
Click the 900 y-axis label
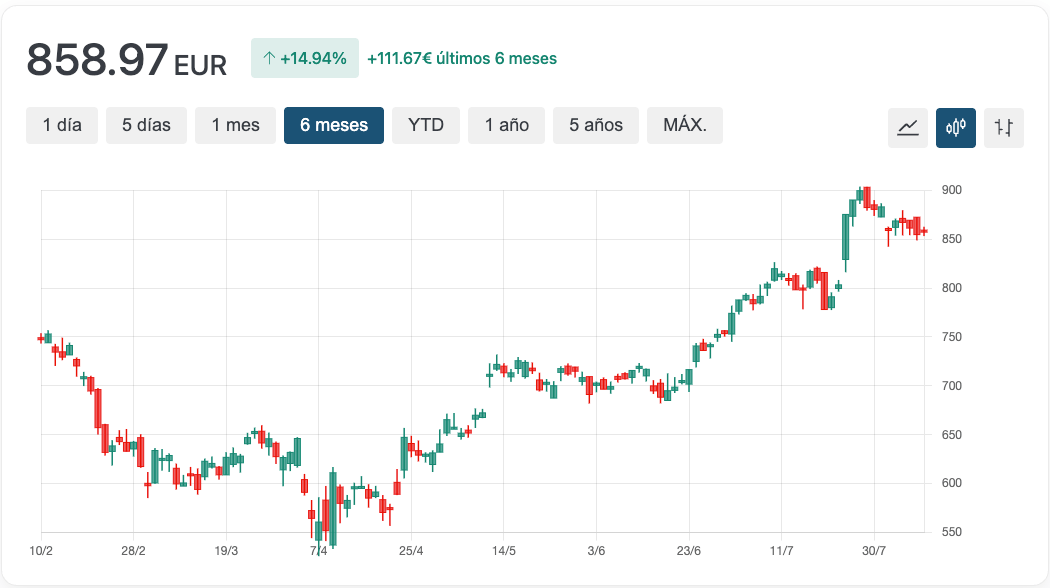point(952,190)
